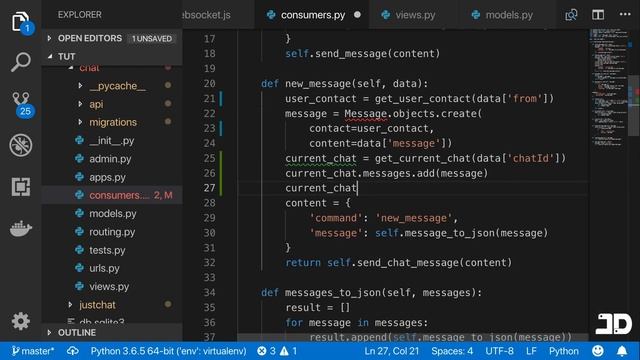Click 'return self.send_chat_message(content)' line
This screenshot has height=360, width=640.
(398, 262)
